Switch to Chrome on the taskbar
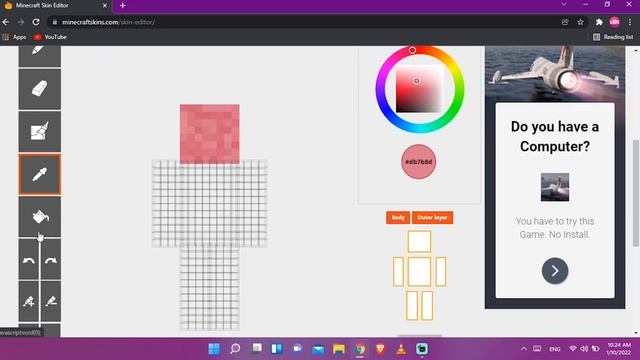640x360 pixels. 360,349
